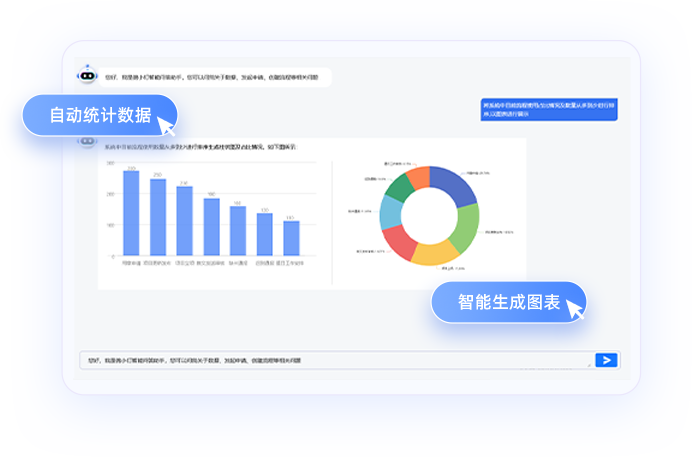Click the light blue donut chart segment
692x457 pixels.
[x=391, y=212]
